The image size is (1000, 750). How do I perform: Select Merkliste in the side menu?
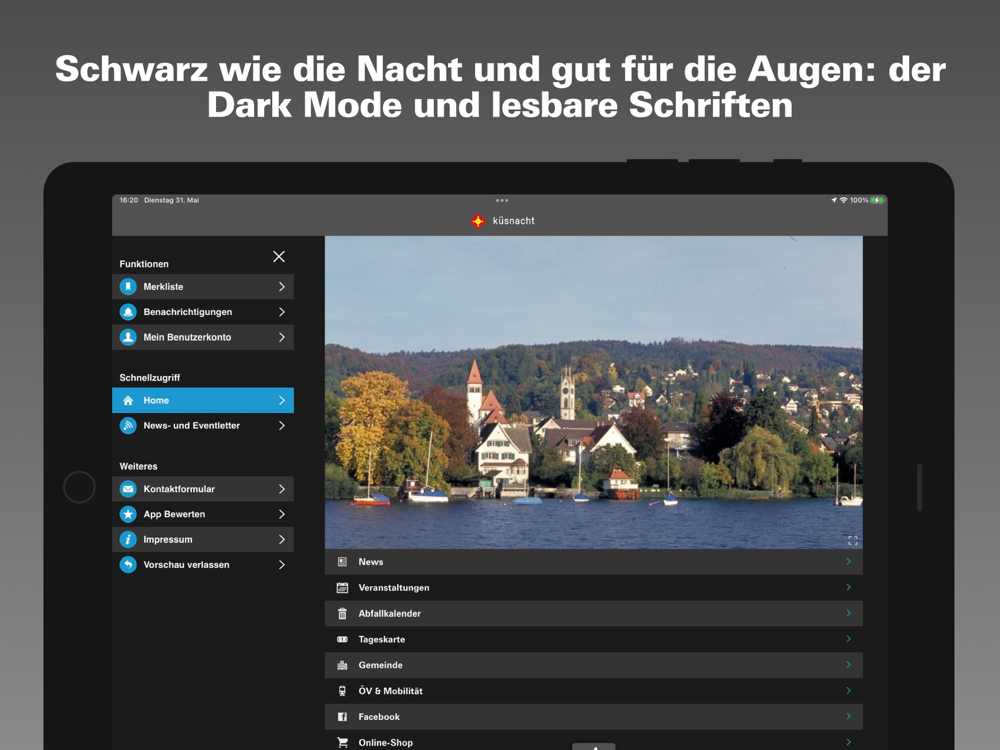[x=203, y=287]
